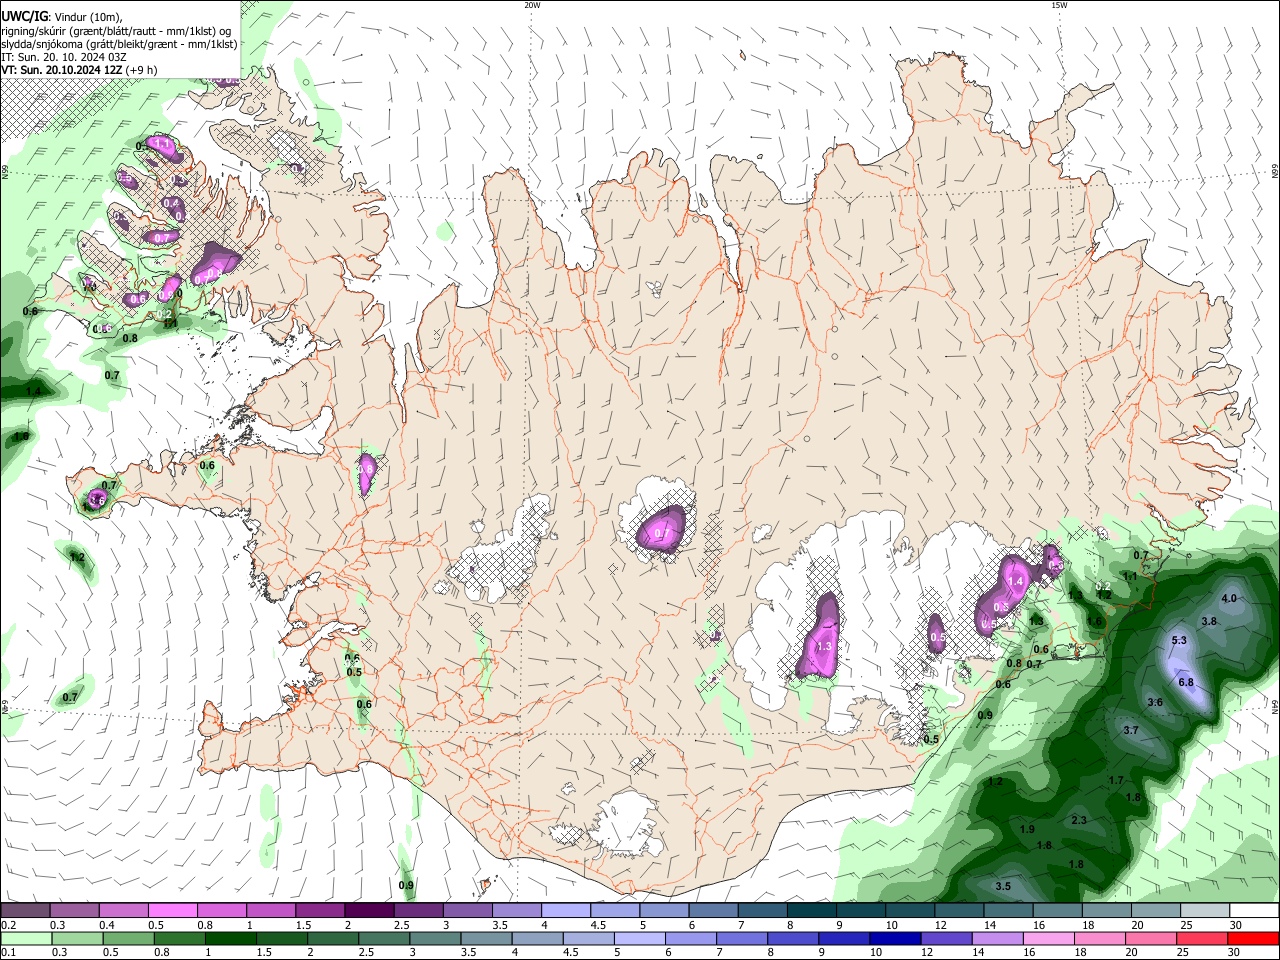Screen dimensions: 1280x960
Task: Select the 'Vindur (10m)' text in the title
Action: (86, 17)
